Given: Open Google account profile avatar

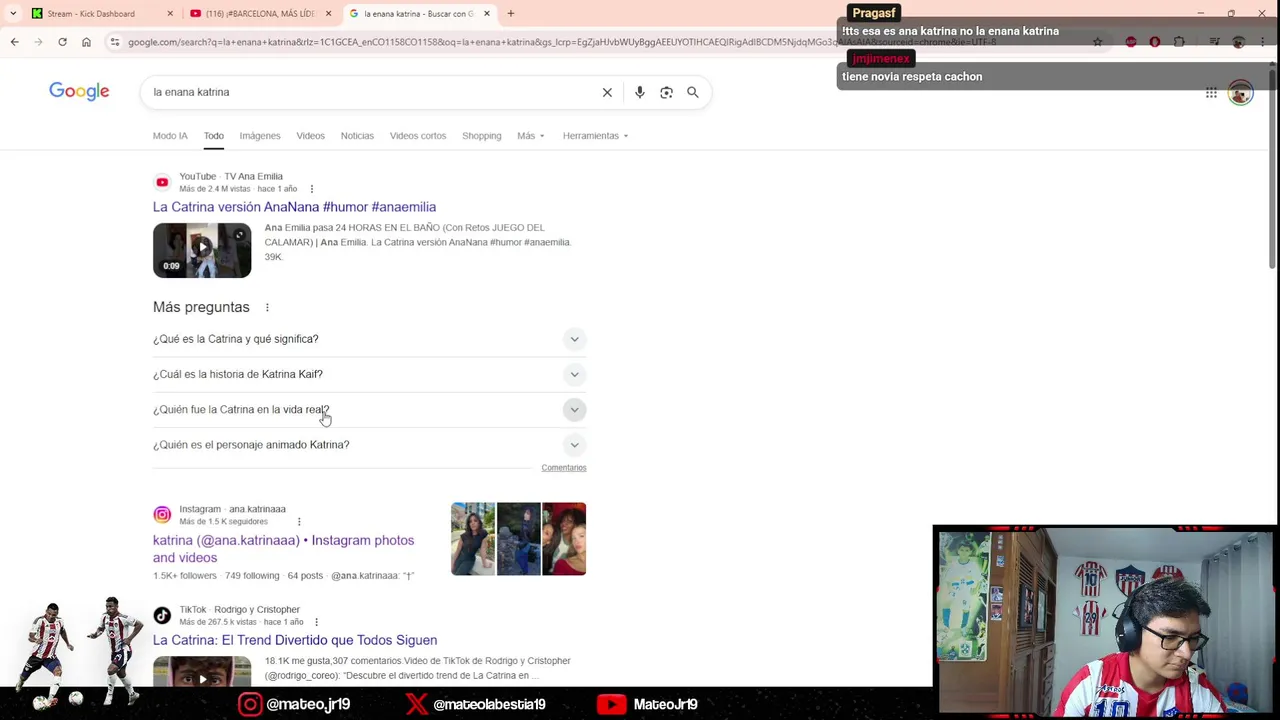Looking at the screenshot, I should (1241, 93).
